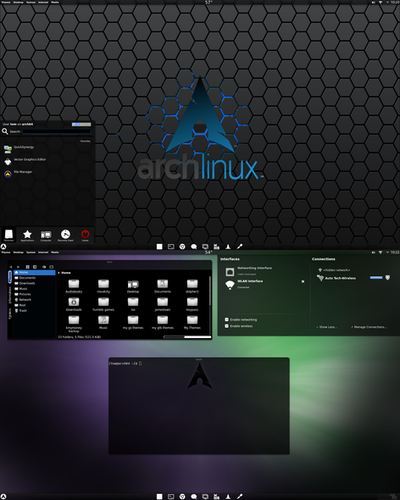400x500 pixels.
Task: Open Applications star tab in launcher
Action: click(27, 235)
